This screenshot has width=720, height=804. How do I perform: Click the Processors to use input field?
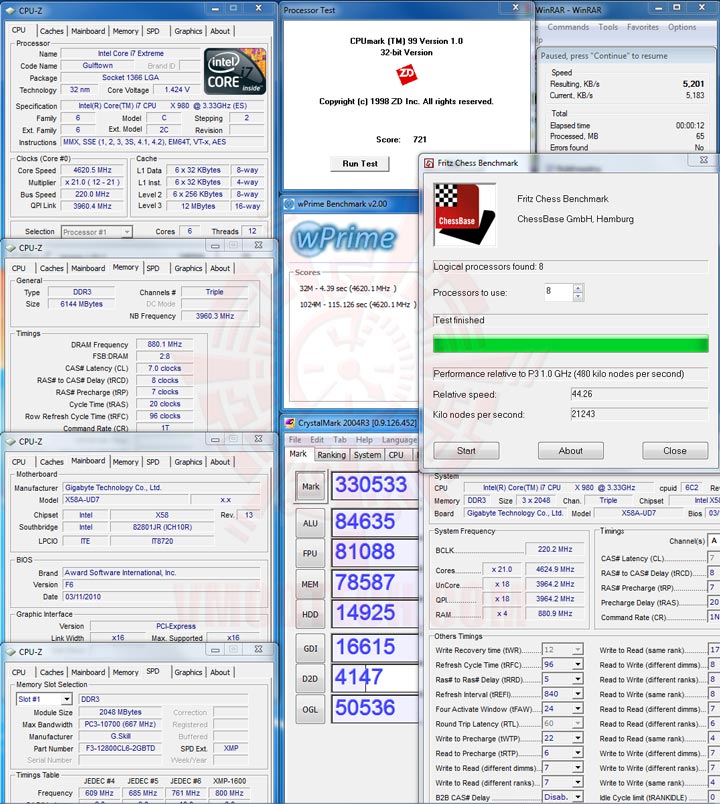point(558,292)
